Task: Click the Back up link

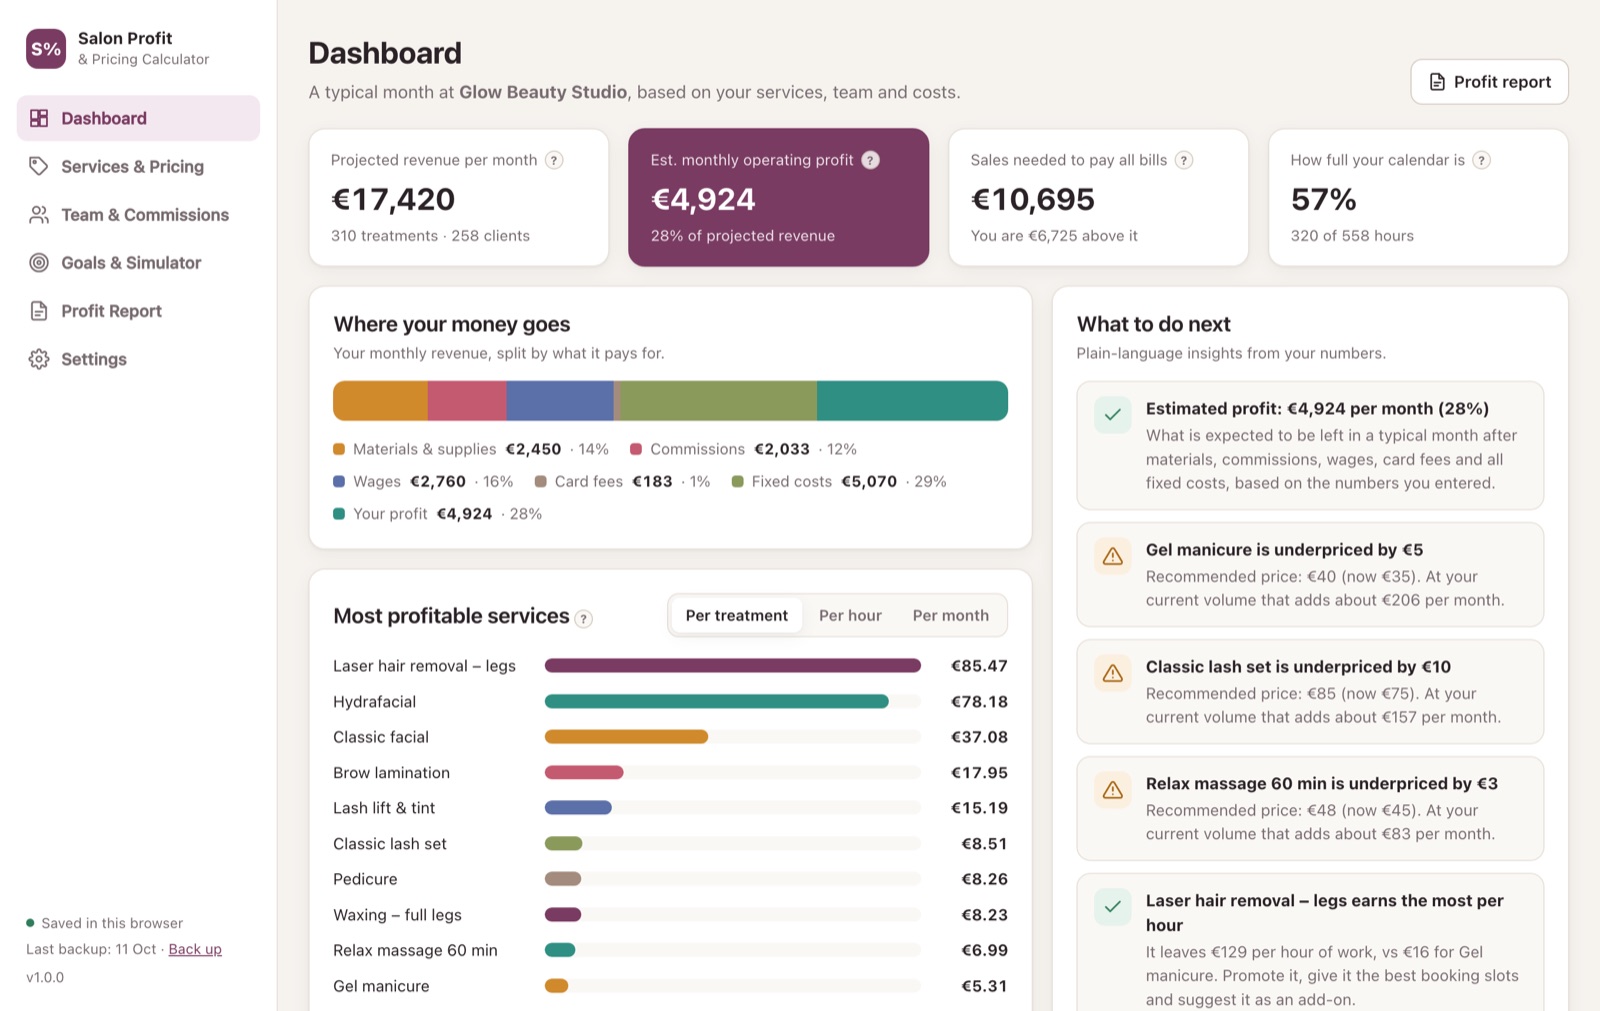Action: [x=195, y=949]
